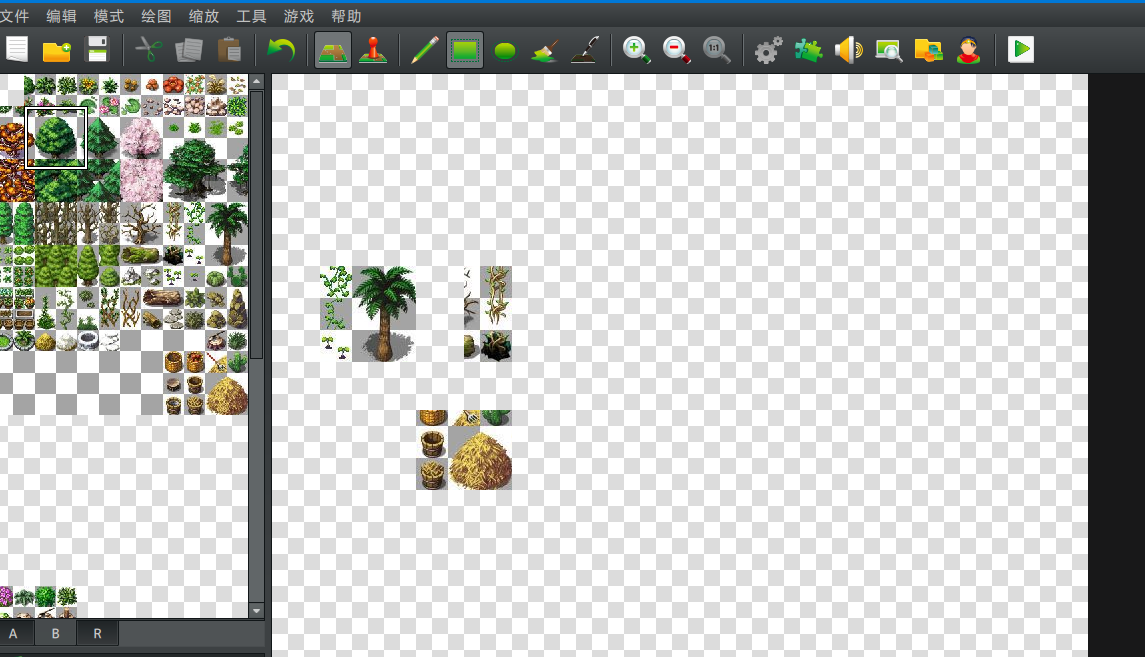Select the Ellipse drawing tool
The image size is (1145, 657).
505,50
